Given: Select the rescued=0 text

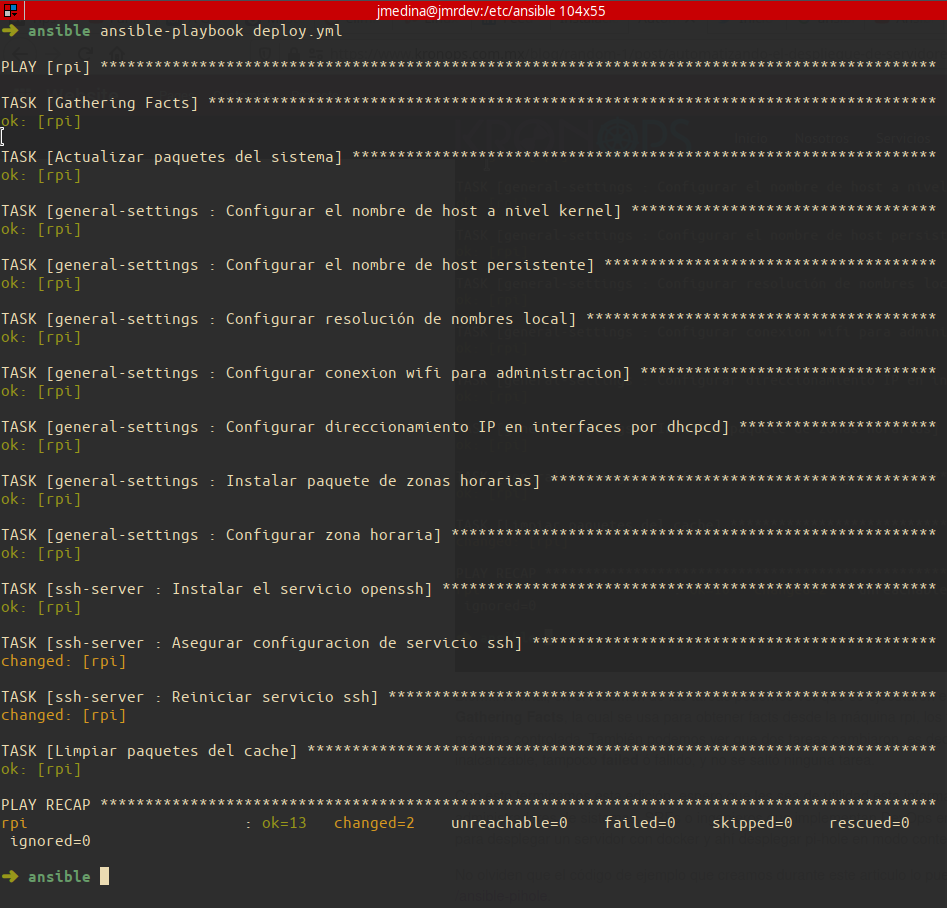Looking at the screenshot, I should click(x=868, y=822).
